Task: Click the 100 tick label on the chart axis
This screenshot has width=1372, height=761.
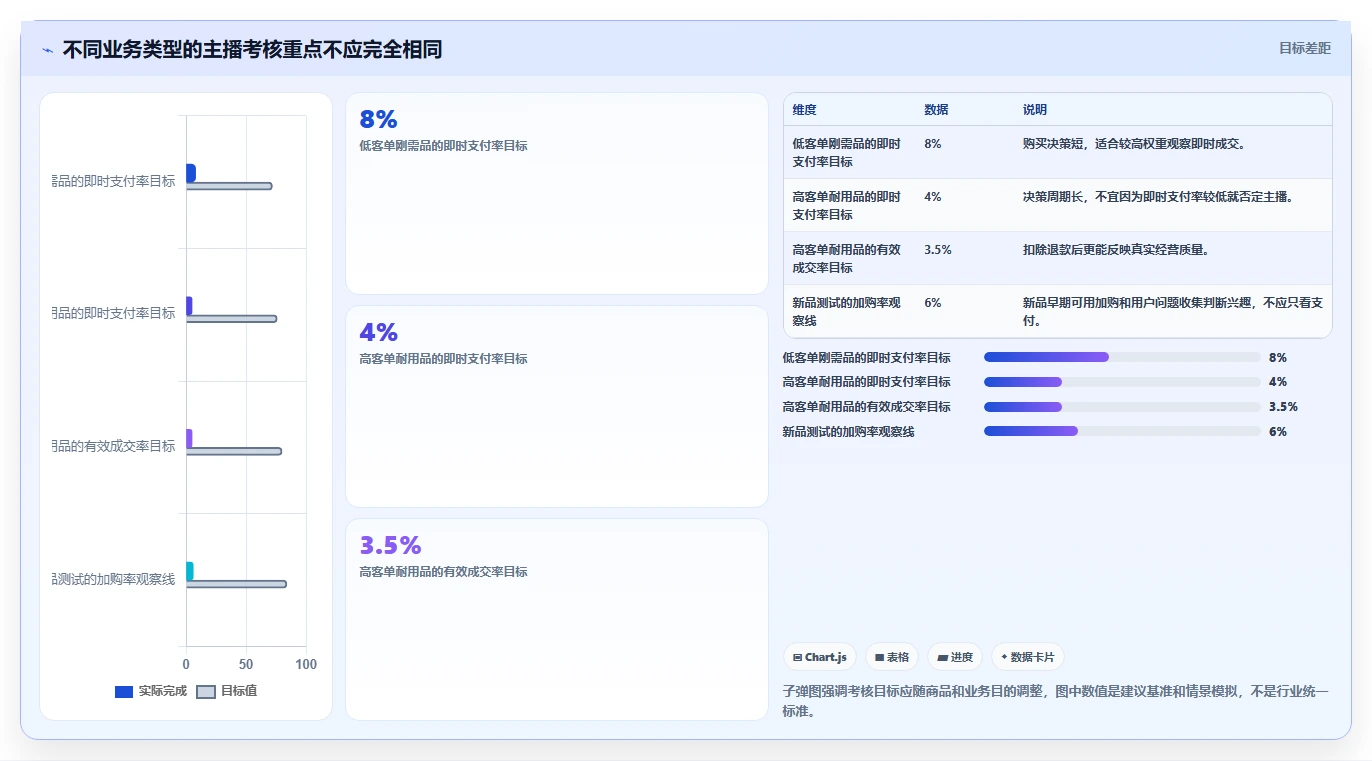Action: point(306,665)
